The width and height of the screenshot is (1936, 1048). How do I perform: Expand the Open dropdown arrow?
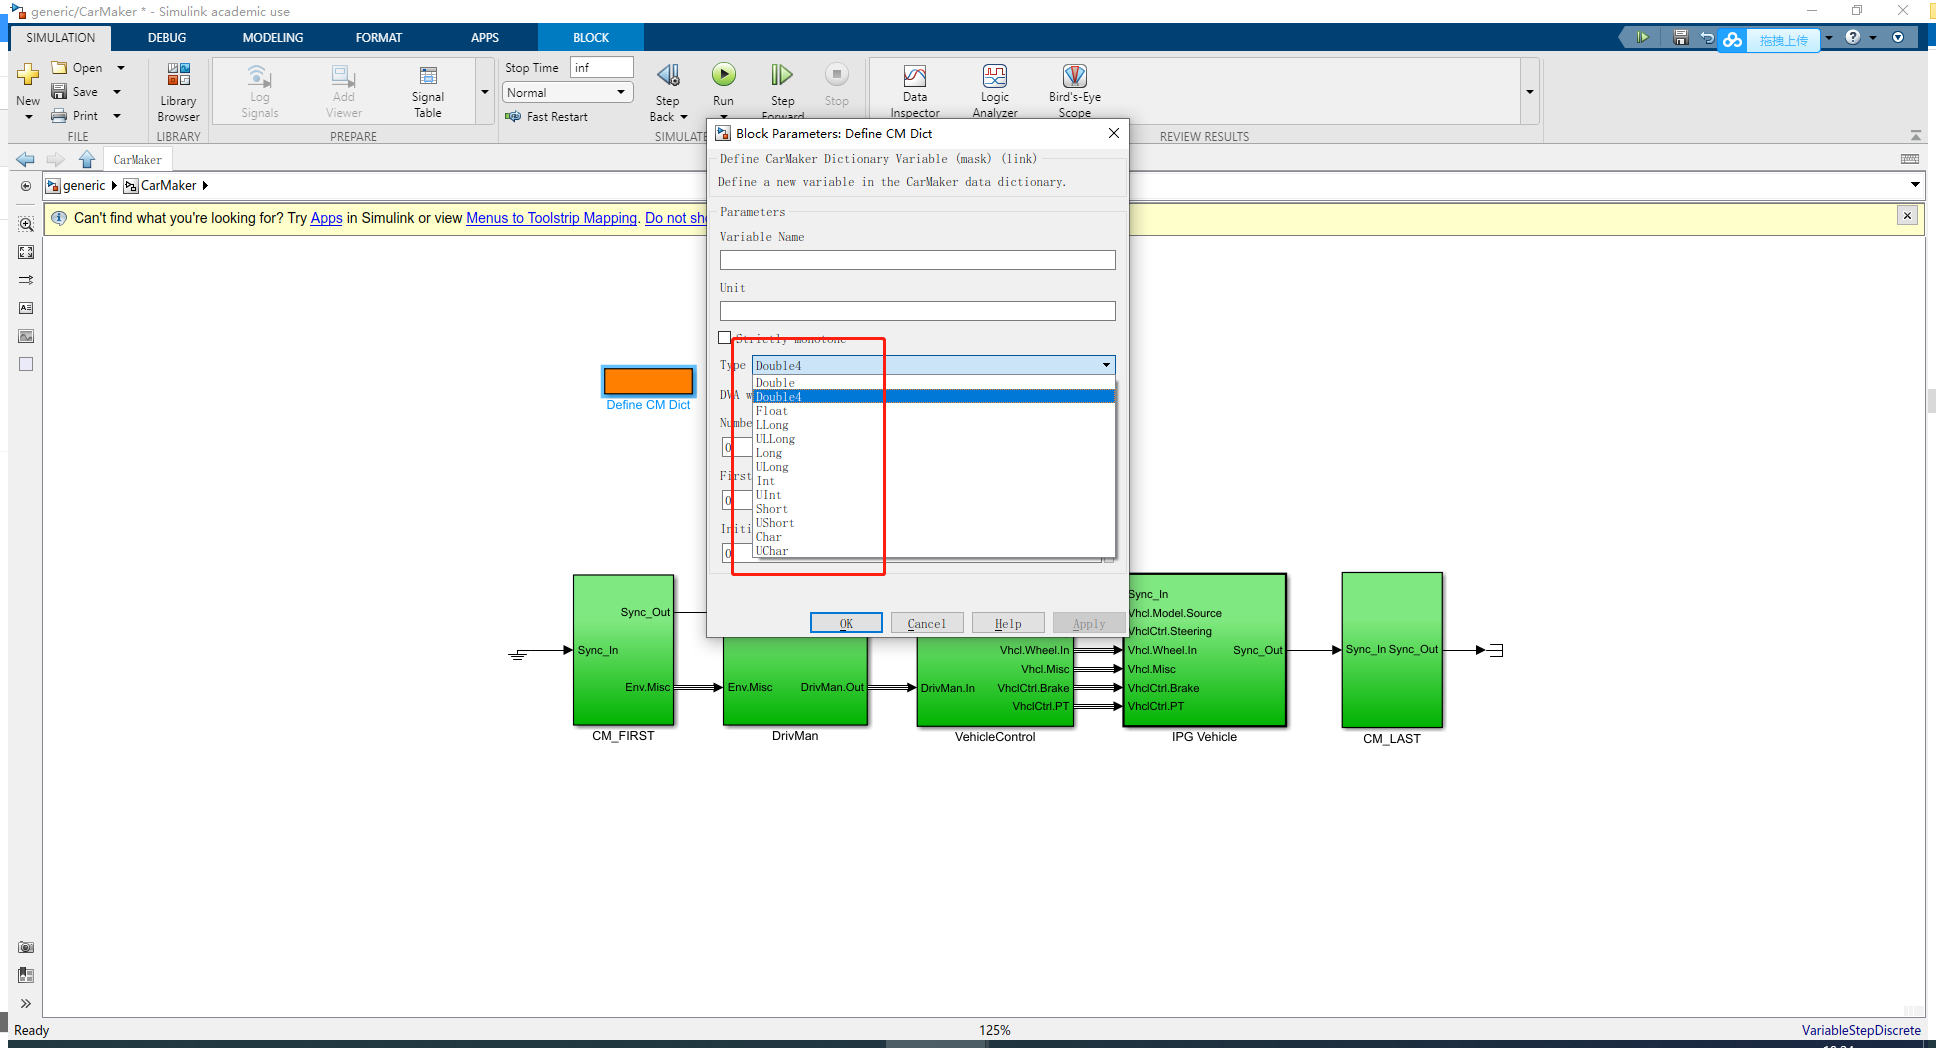pyautogui.click(x=121, y=68)
